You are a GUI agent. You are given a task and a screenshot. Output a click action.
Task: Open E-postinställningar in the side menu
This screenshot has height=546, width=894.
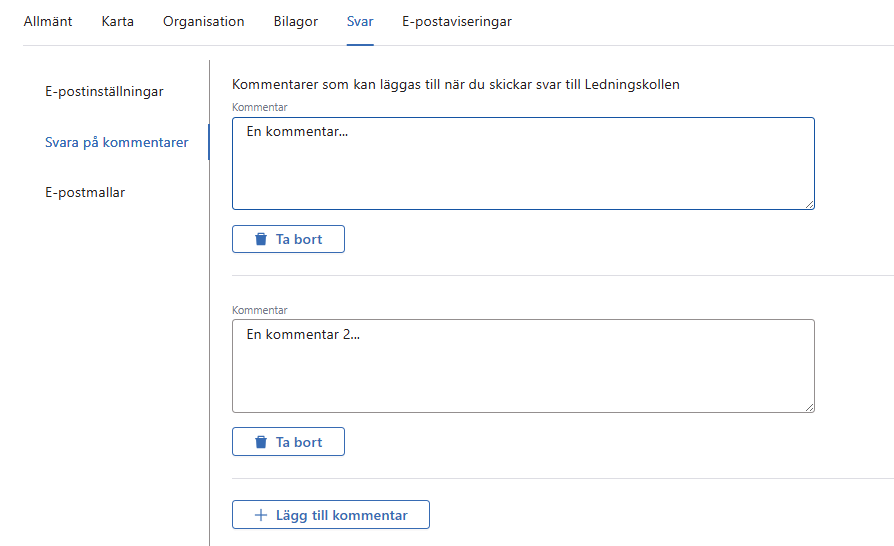104,92
